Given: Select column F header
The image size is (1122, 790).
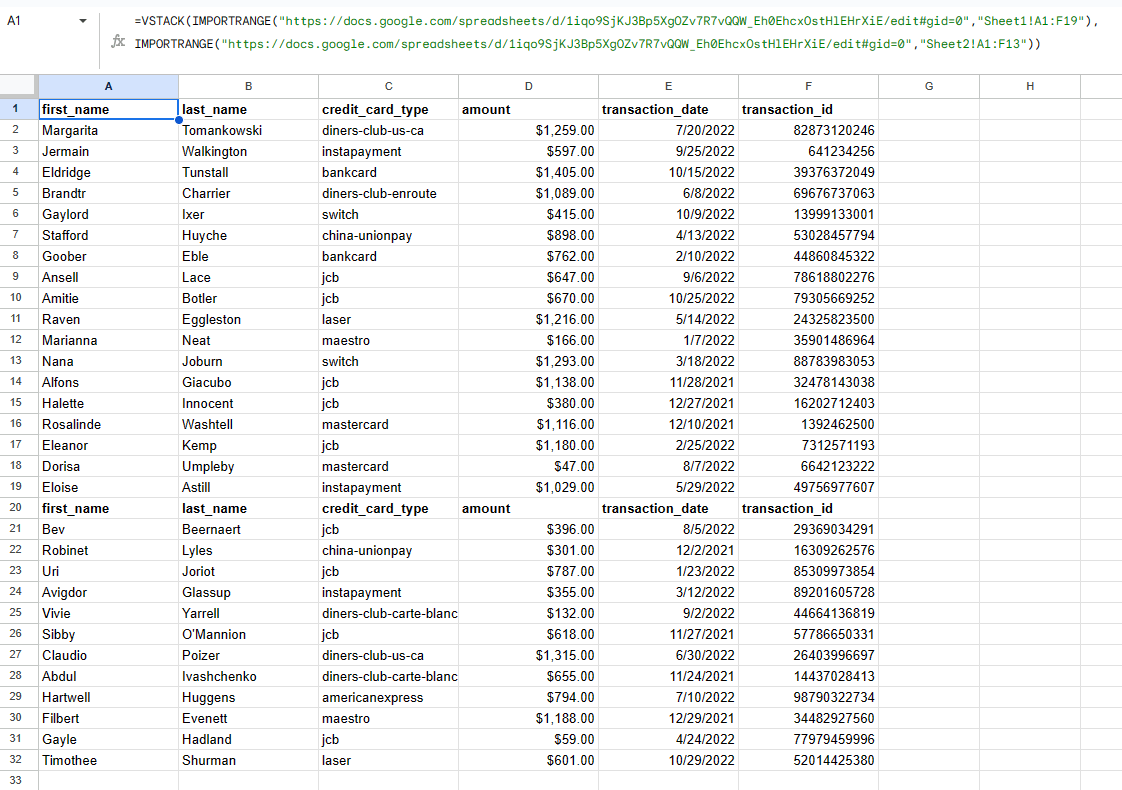Looking at the screenshot, I should 809,86.
